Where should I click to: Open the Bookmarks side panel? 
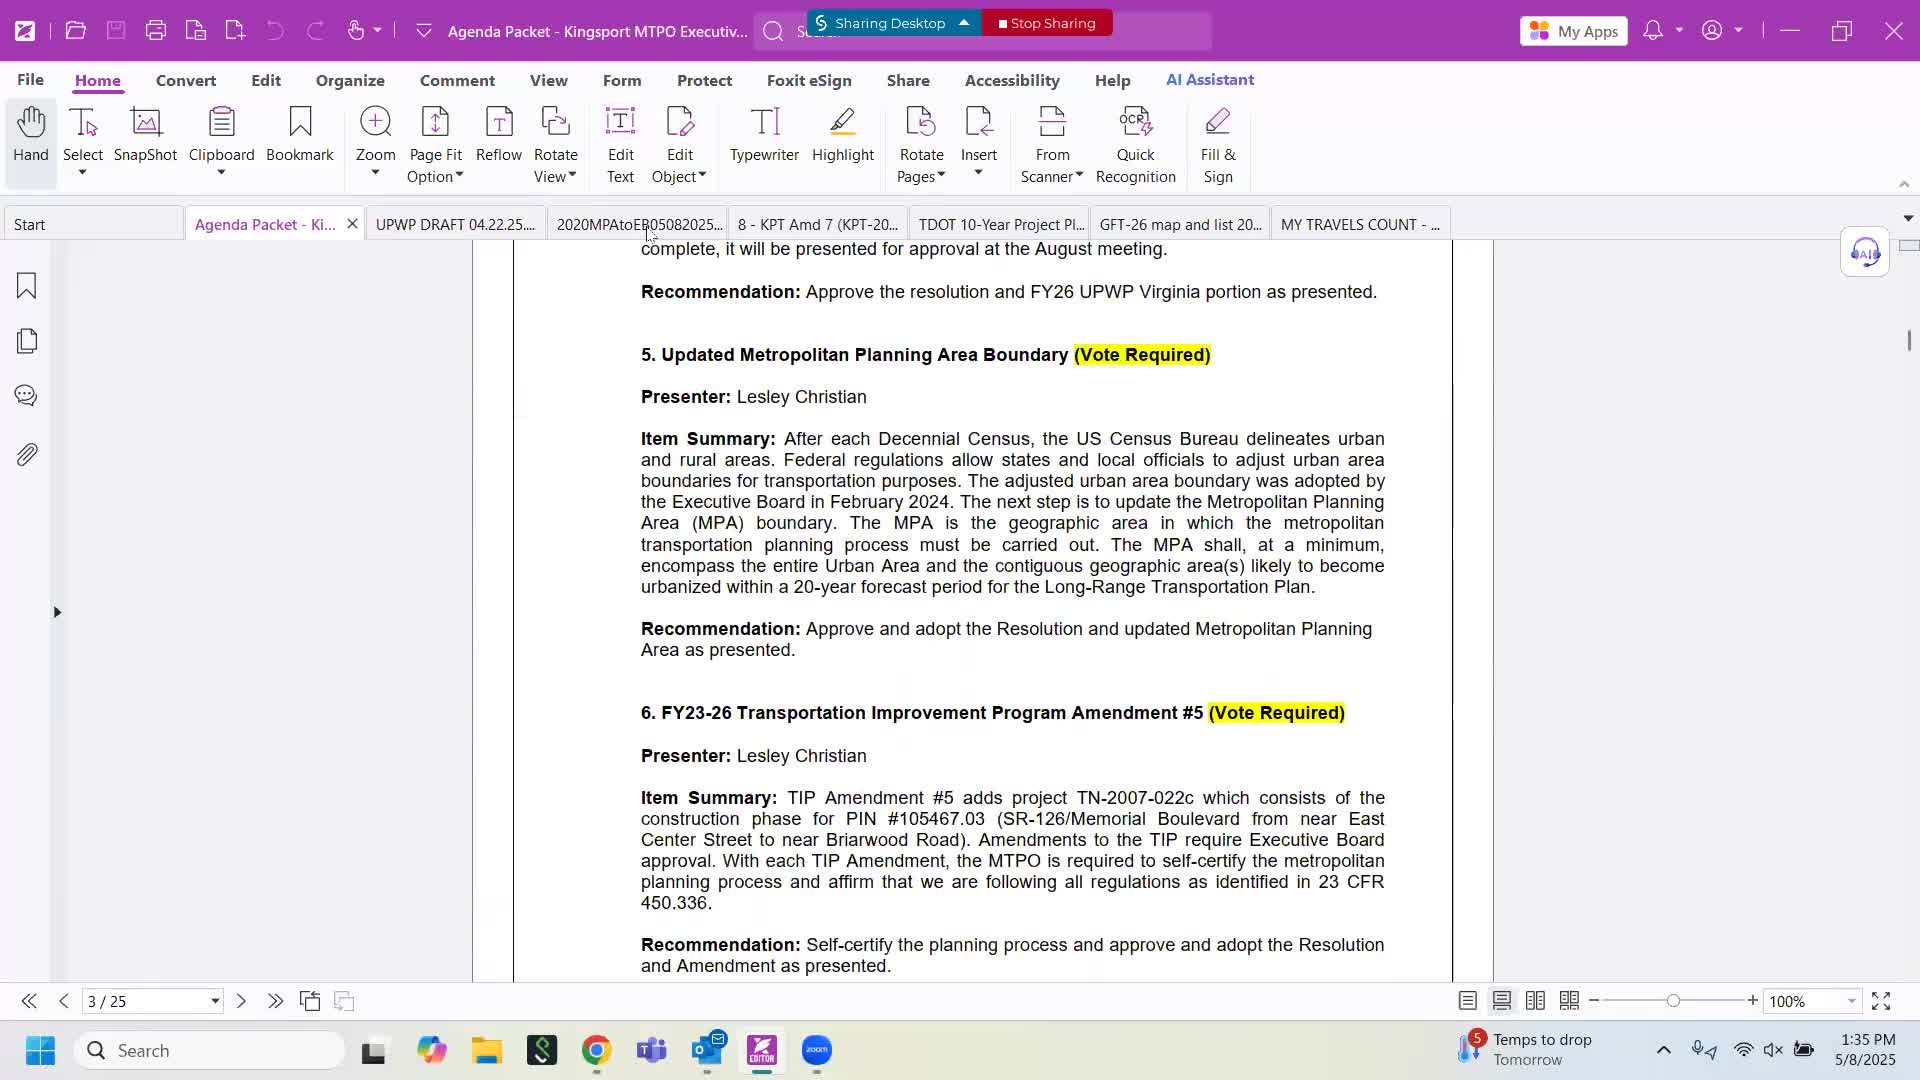click(x=27, y=286)
